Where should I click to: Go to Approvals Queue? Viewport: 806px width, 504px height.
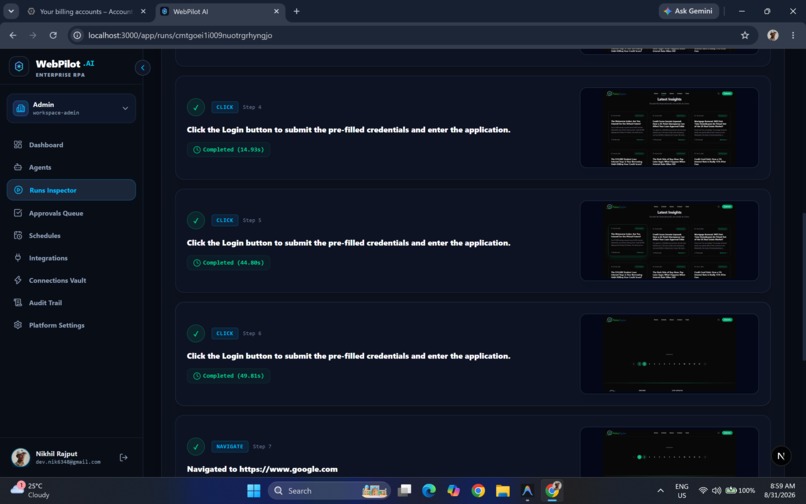coord(71,213)
